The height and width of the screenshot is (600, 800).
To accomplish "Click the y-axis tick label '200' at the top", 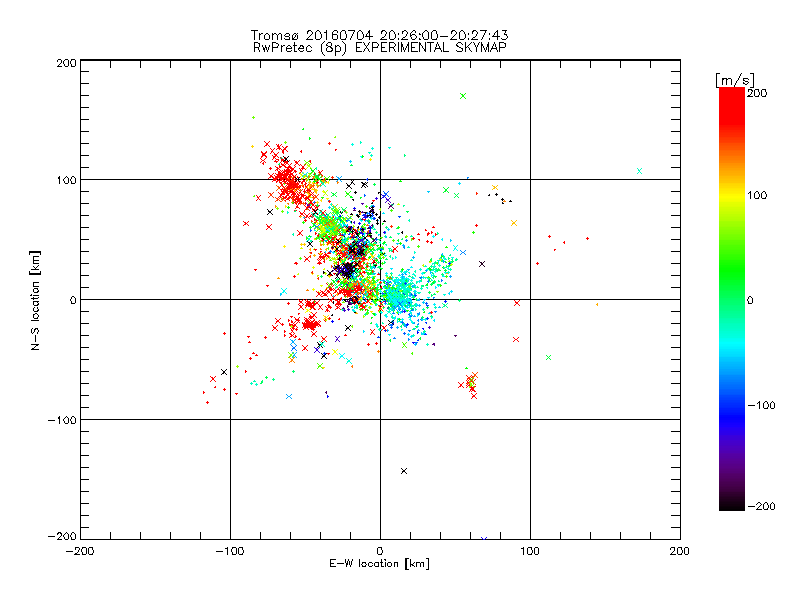I will tap(66, 63).
